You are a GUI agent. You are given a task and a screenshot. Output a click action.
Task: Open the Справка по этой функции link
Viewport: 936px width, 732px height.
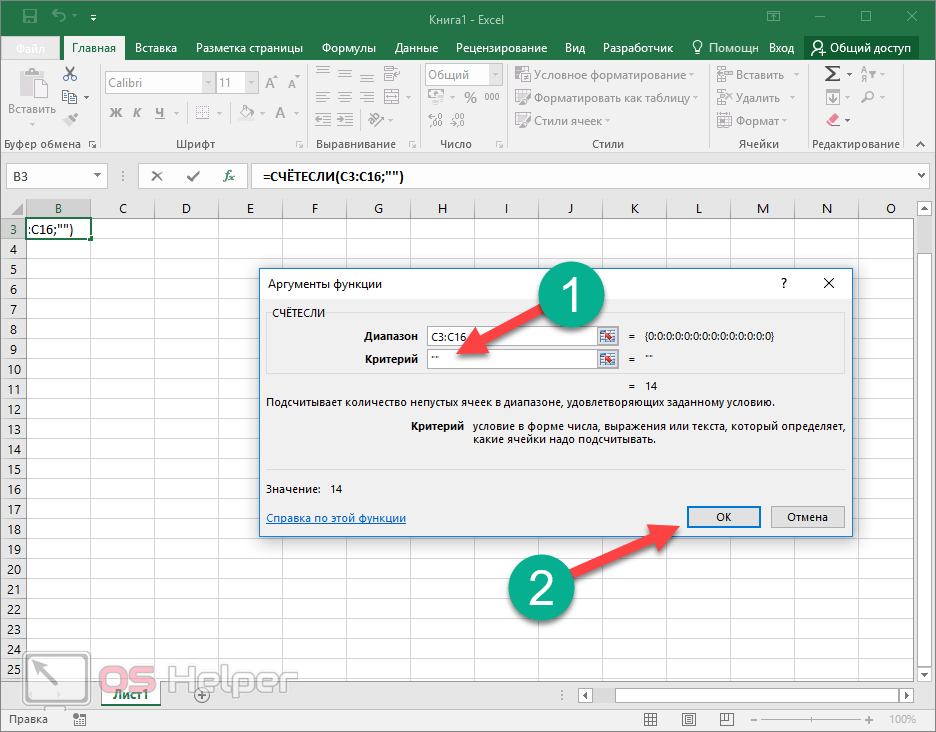[x=336, y=518]
